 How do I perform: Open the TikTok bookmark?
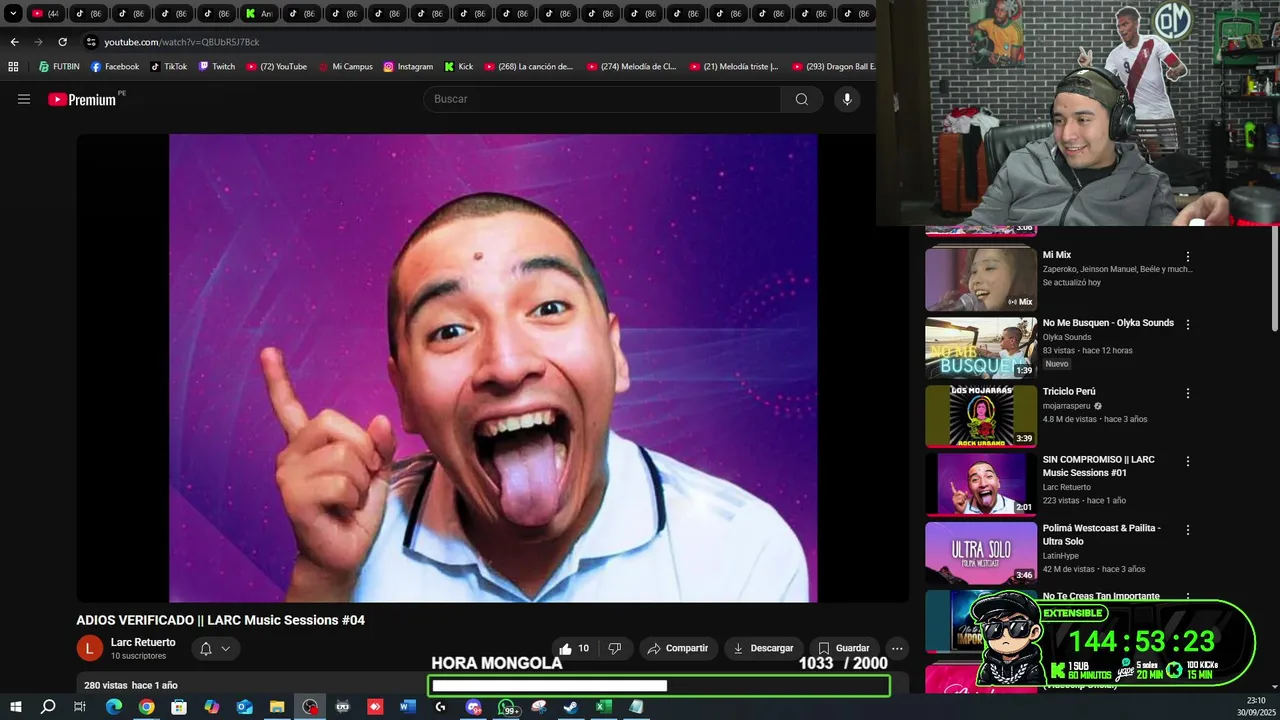point(169,67)
